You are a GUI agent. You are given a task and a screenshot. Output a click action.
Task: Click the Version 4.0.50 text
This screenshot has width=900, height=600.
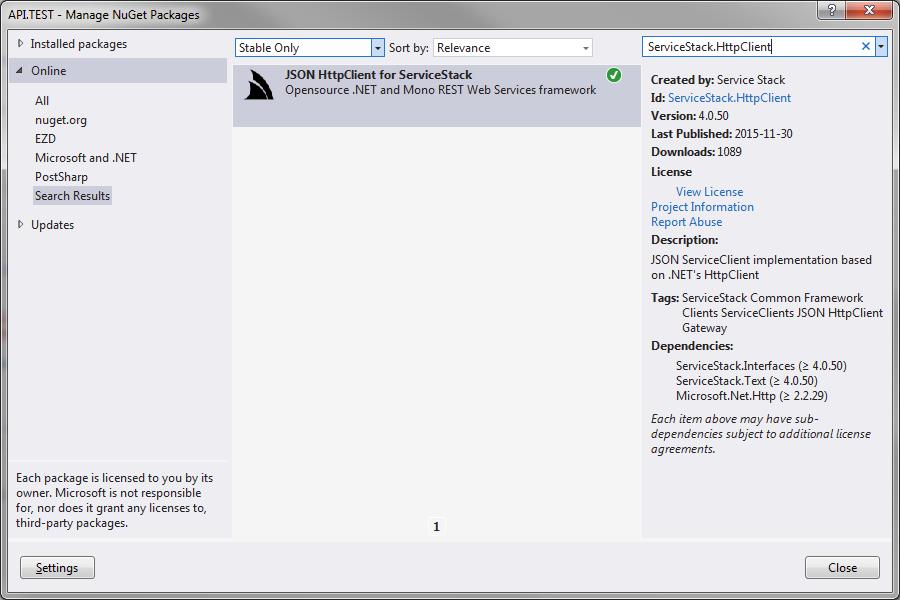[689, 116]
